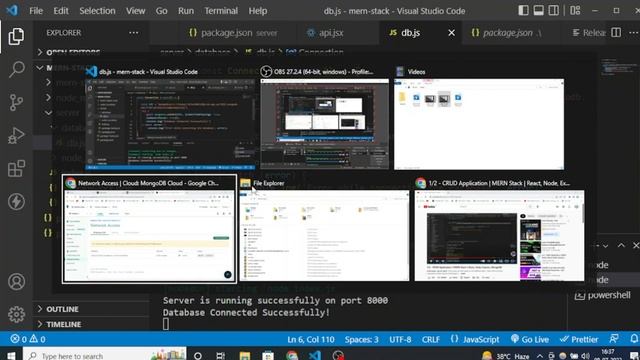
Task: Open the Terminal menu
Action: click(x=221, y=11)
